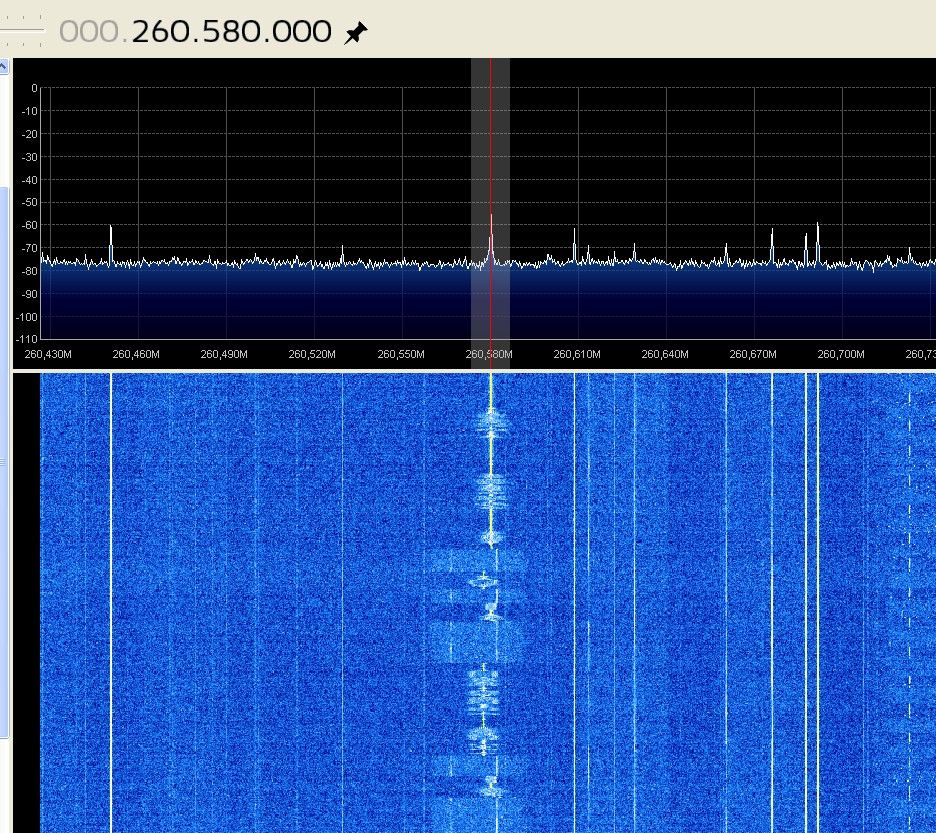This screenshot has width=936, height=833.
Task: Click the -60 dB scale label
Action: coord(30,225)
